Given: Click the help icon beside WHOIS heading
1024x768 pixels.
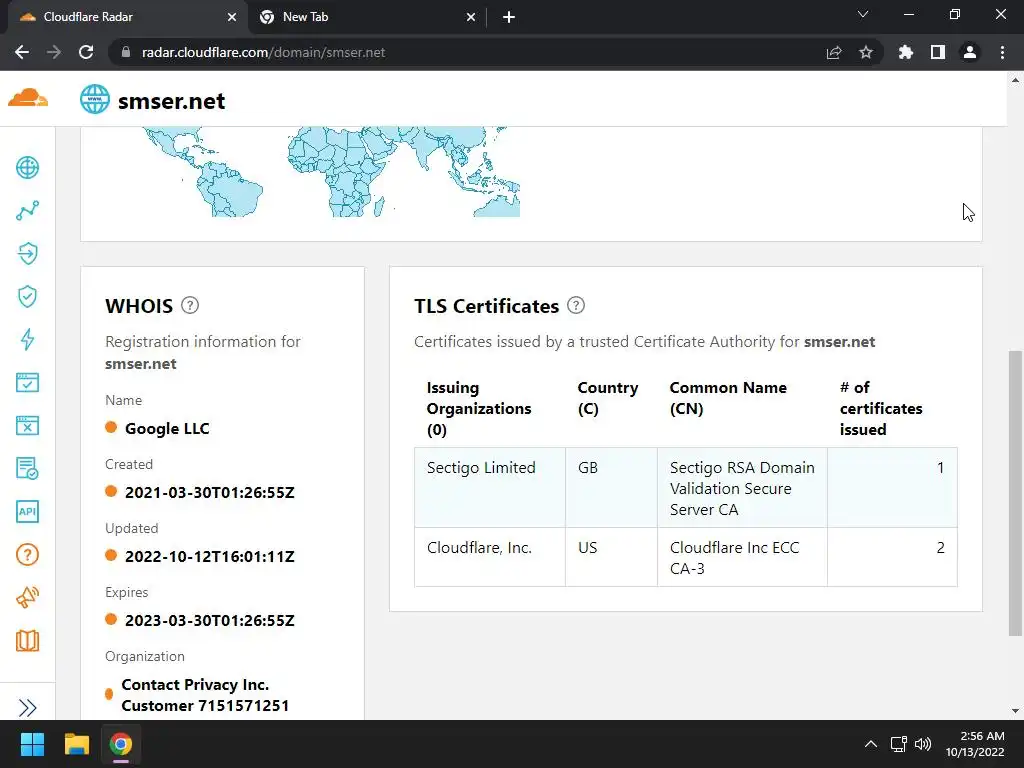Looking at the screenshot, I should 190,305.
